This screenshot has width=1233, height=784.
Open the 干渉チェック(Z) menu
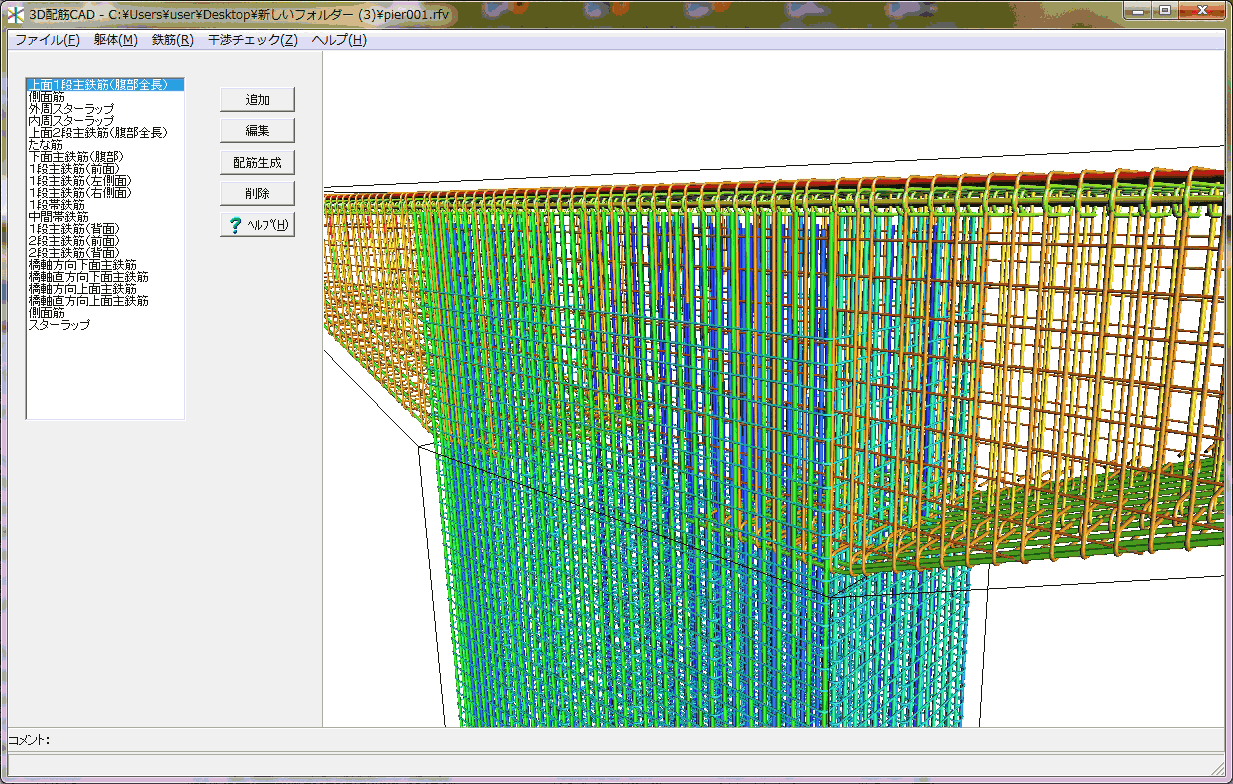pyautogui.click(x=252, y=40)
